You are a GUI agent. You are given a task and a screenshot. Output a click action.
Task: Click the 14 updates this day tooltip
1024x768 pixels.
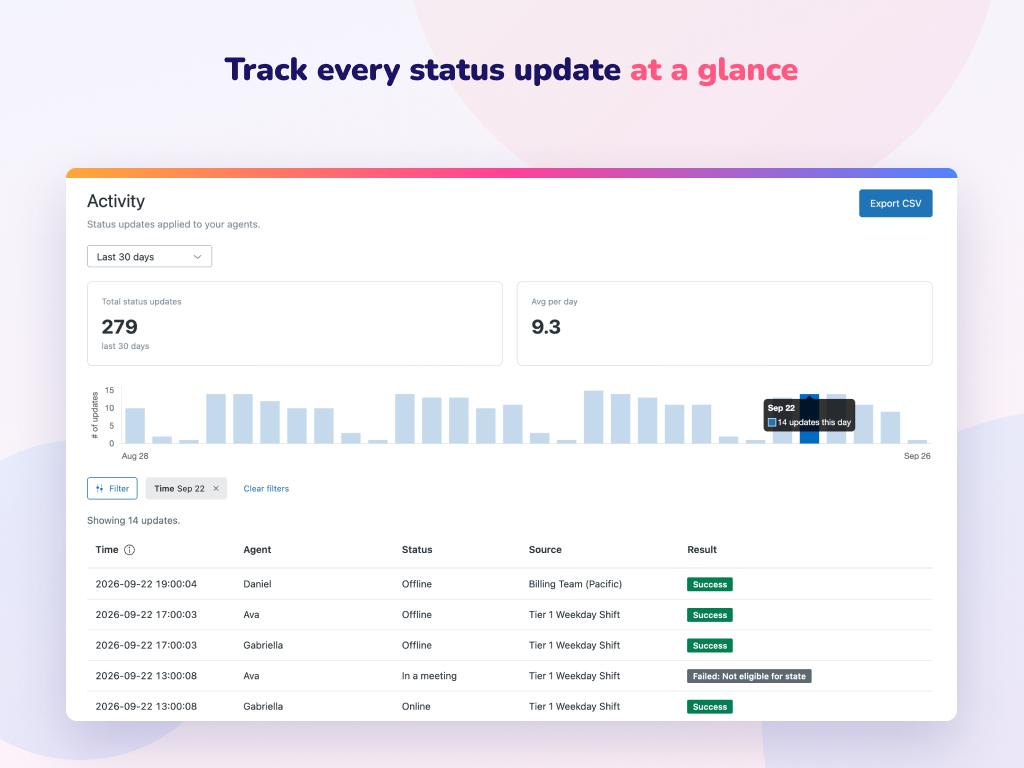[809, 415]
